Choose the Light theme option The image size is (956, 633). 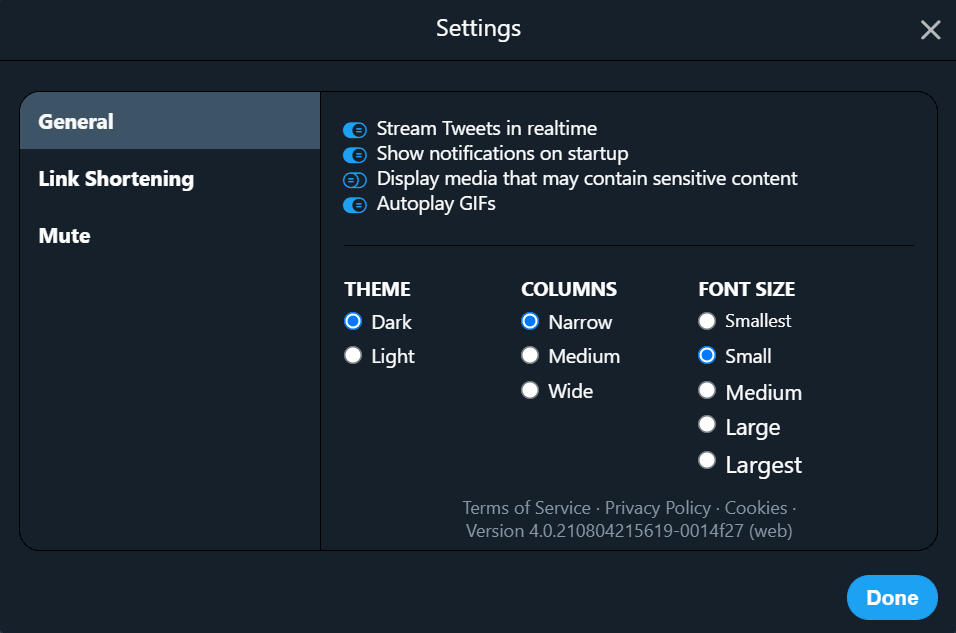pyautogui.click(x=353, y=355)
